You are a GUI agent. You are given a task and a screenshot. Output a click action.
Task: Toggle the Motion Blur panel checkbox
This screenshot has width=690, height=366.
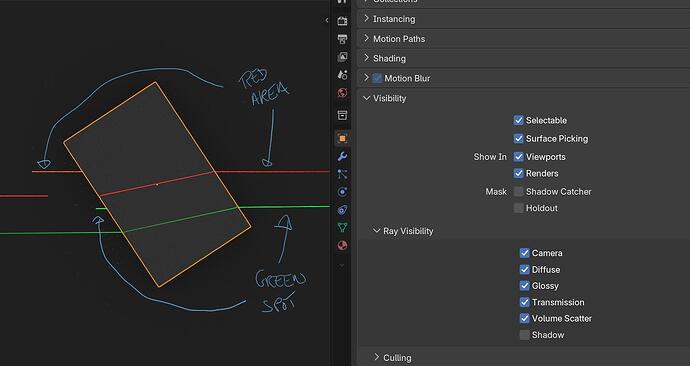tap(377, 78)
